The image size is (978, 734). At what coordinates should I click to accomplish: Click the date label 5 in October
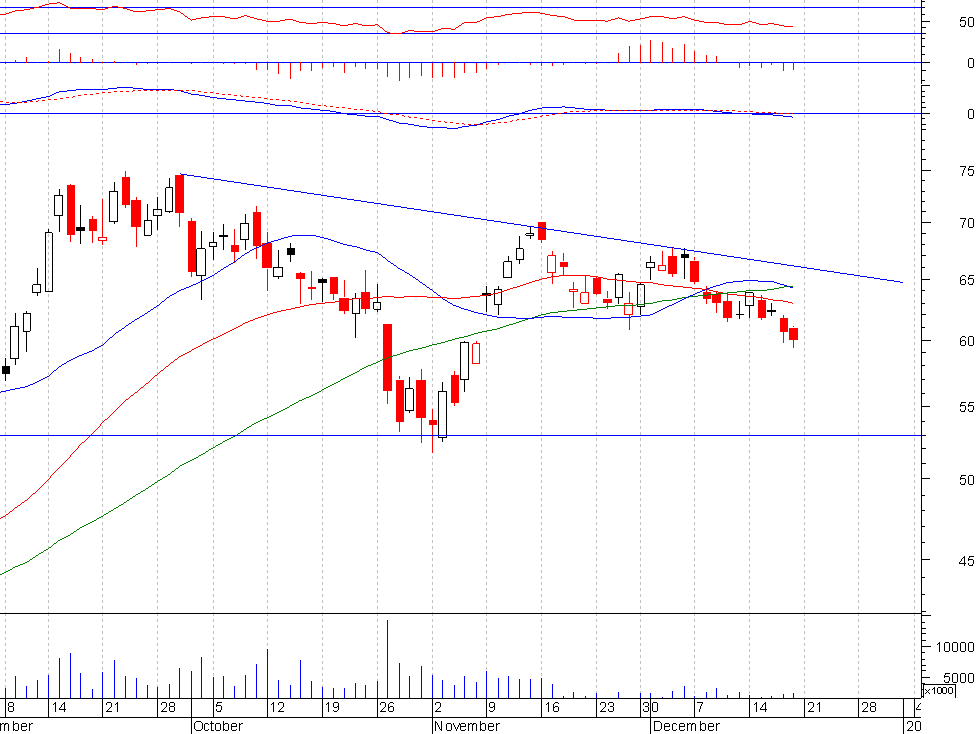pos(219,707)
